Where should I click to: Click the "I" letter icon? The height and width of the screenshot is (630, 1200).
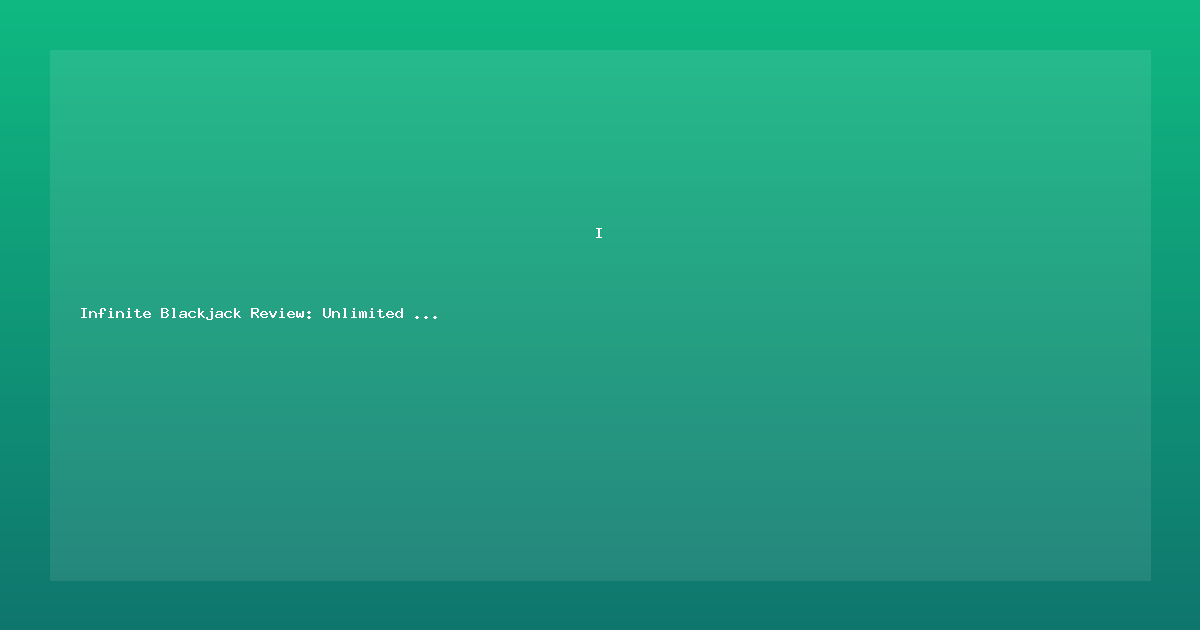pos(599,233)
